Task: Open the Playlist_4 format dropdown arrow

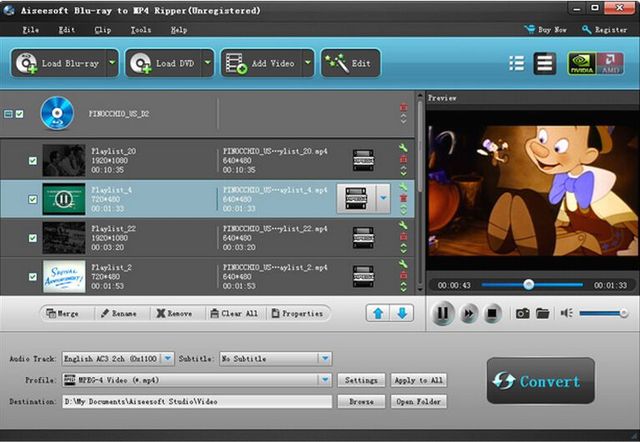Action: pos(383,198)
